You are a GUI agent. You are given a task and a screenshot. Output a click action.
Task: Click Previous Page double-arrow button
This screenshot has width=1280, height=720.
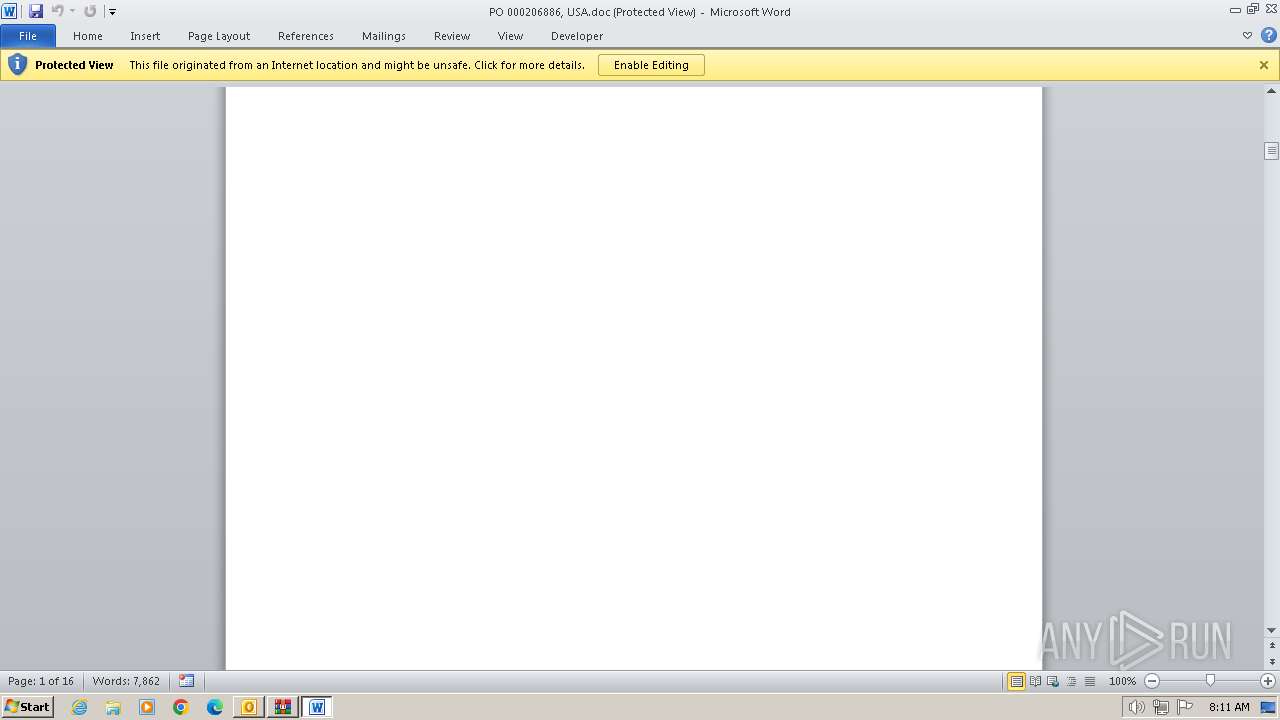coord(1271,645)
